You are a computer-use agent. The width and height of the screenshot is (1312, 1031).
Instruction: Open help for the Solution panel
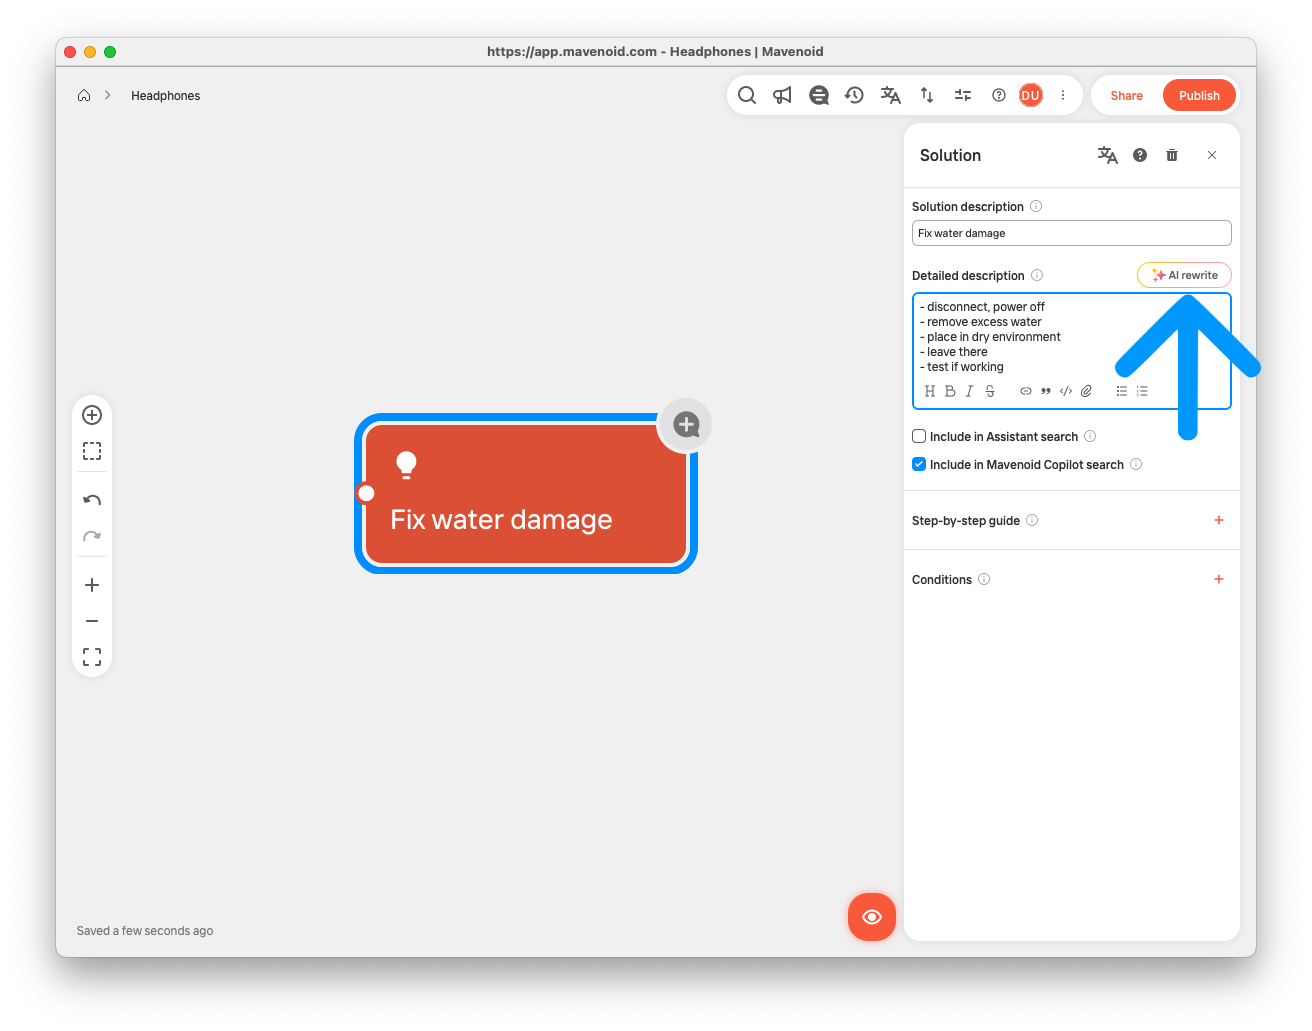[1140, 155]
